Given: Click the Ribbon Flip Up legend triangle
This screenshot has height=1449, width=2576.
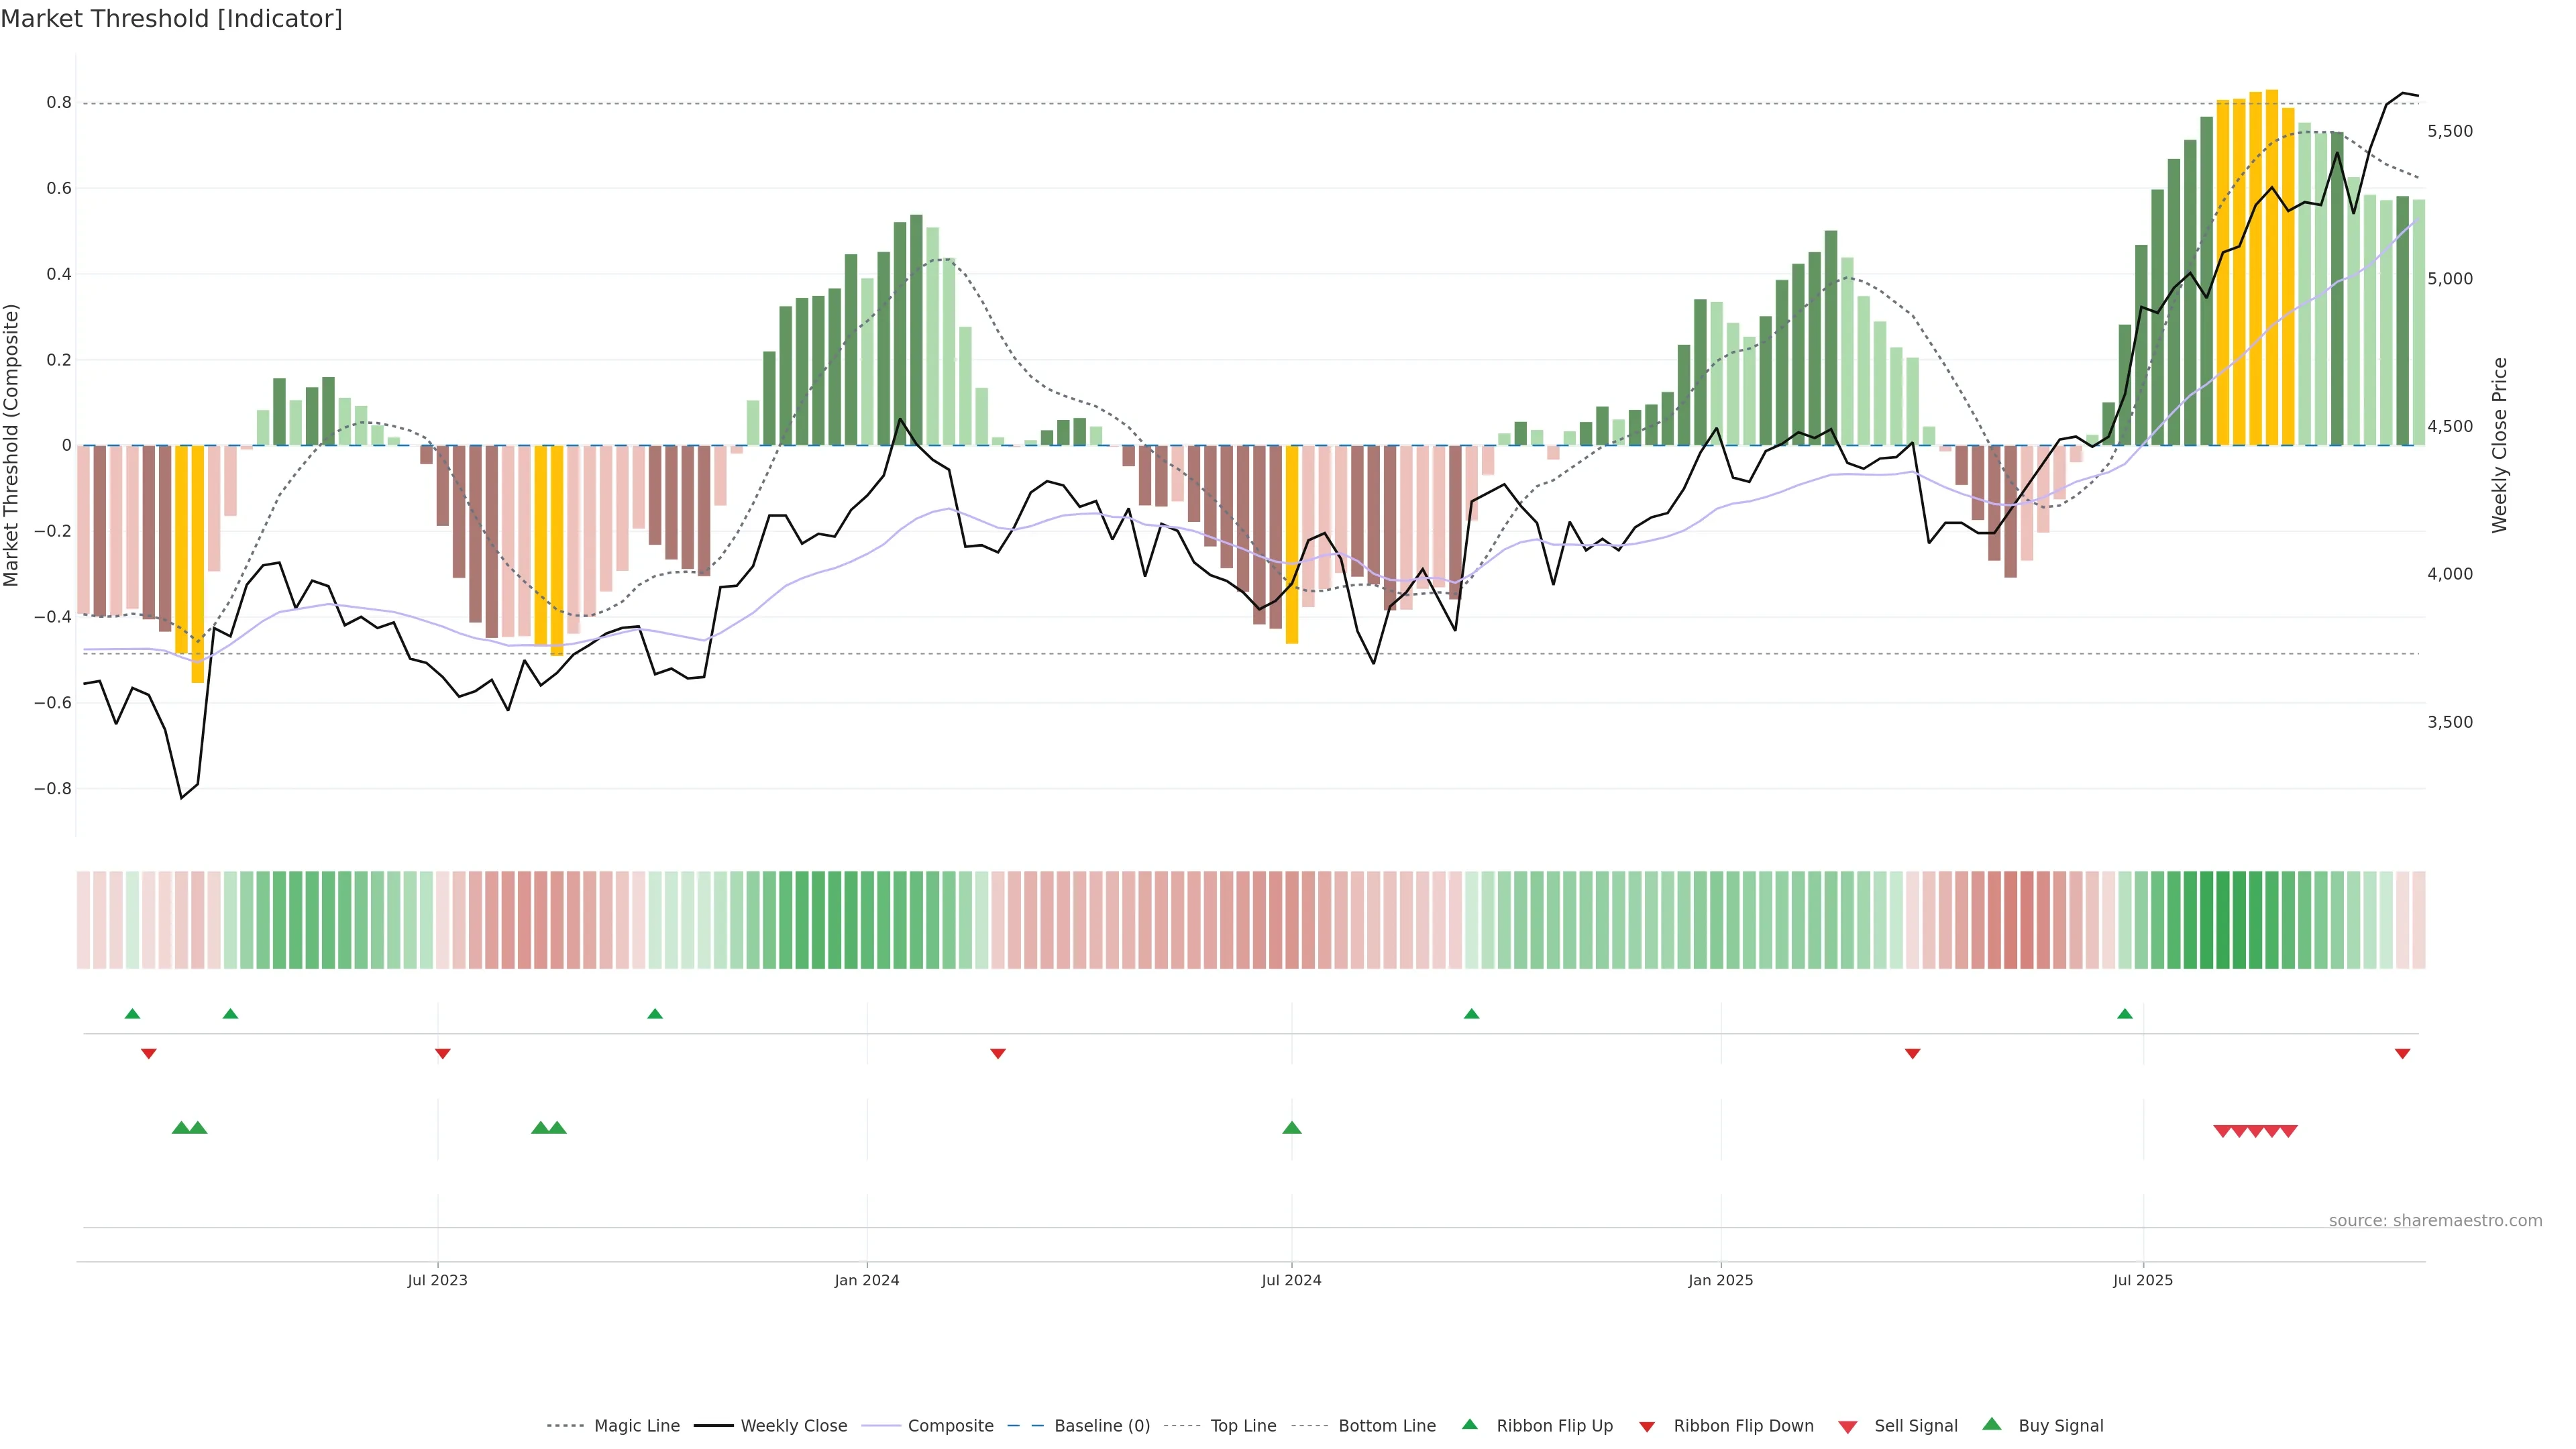Looking at the screenshot, I should (x=1470, y=1424).
